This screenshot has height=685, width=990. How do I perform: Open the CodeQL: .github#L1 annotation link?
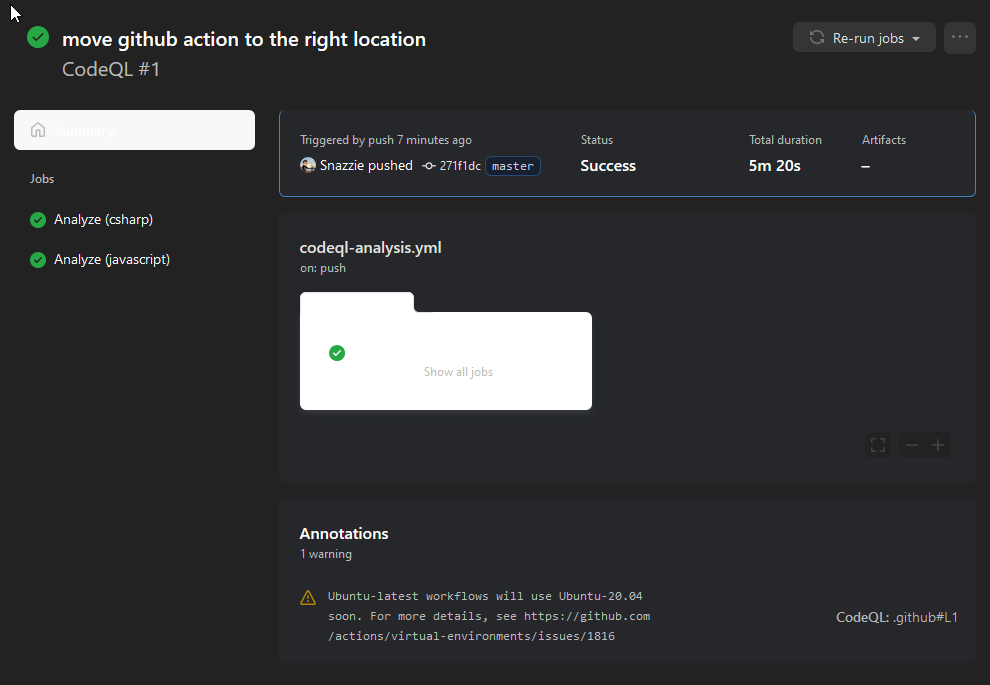[897, 617]
